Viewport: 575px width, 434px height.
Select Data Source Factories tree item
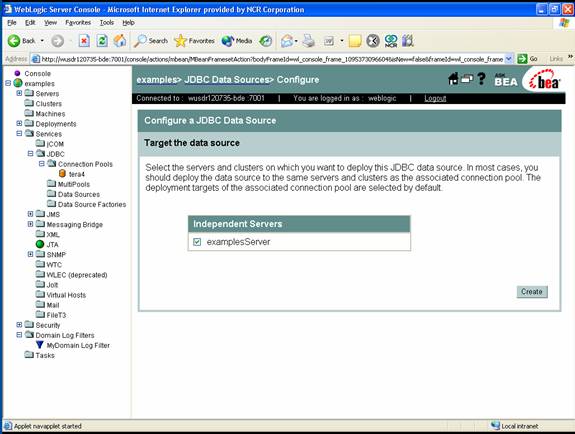[92, 204]
